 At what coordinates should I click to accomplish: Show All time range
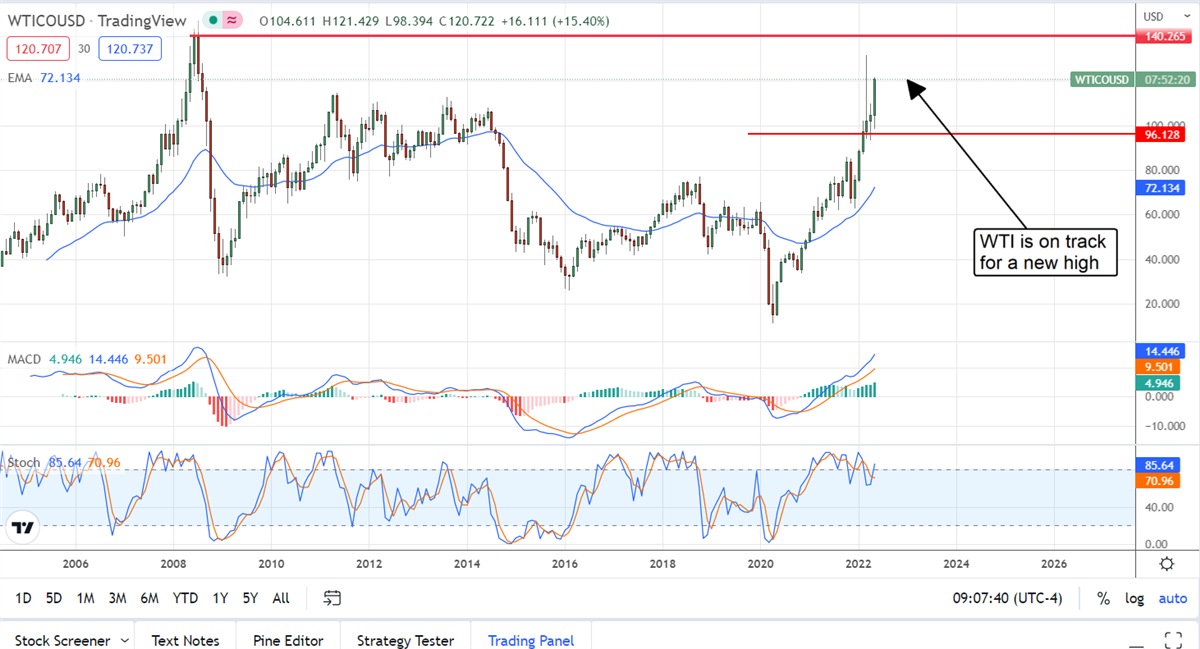click(x=281, y=598)
